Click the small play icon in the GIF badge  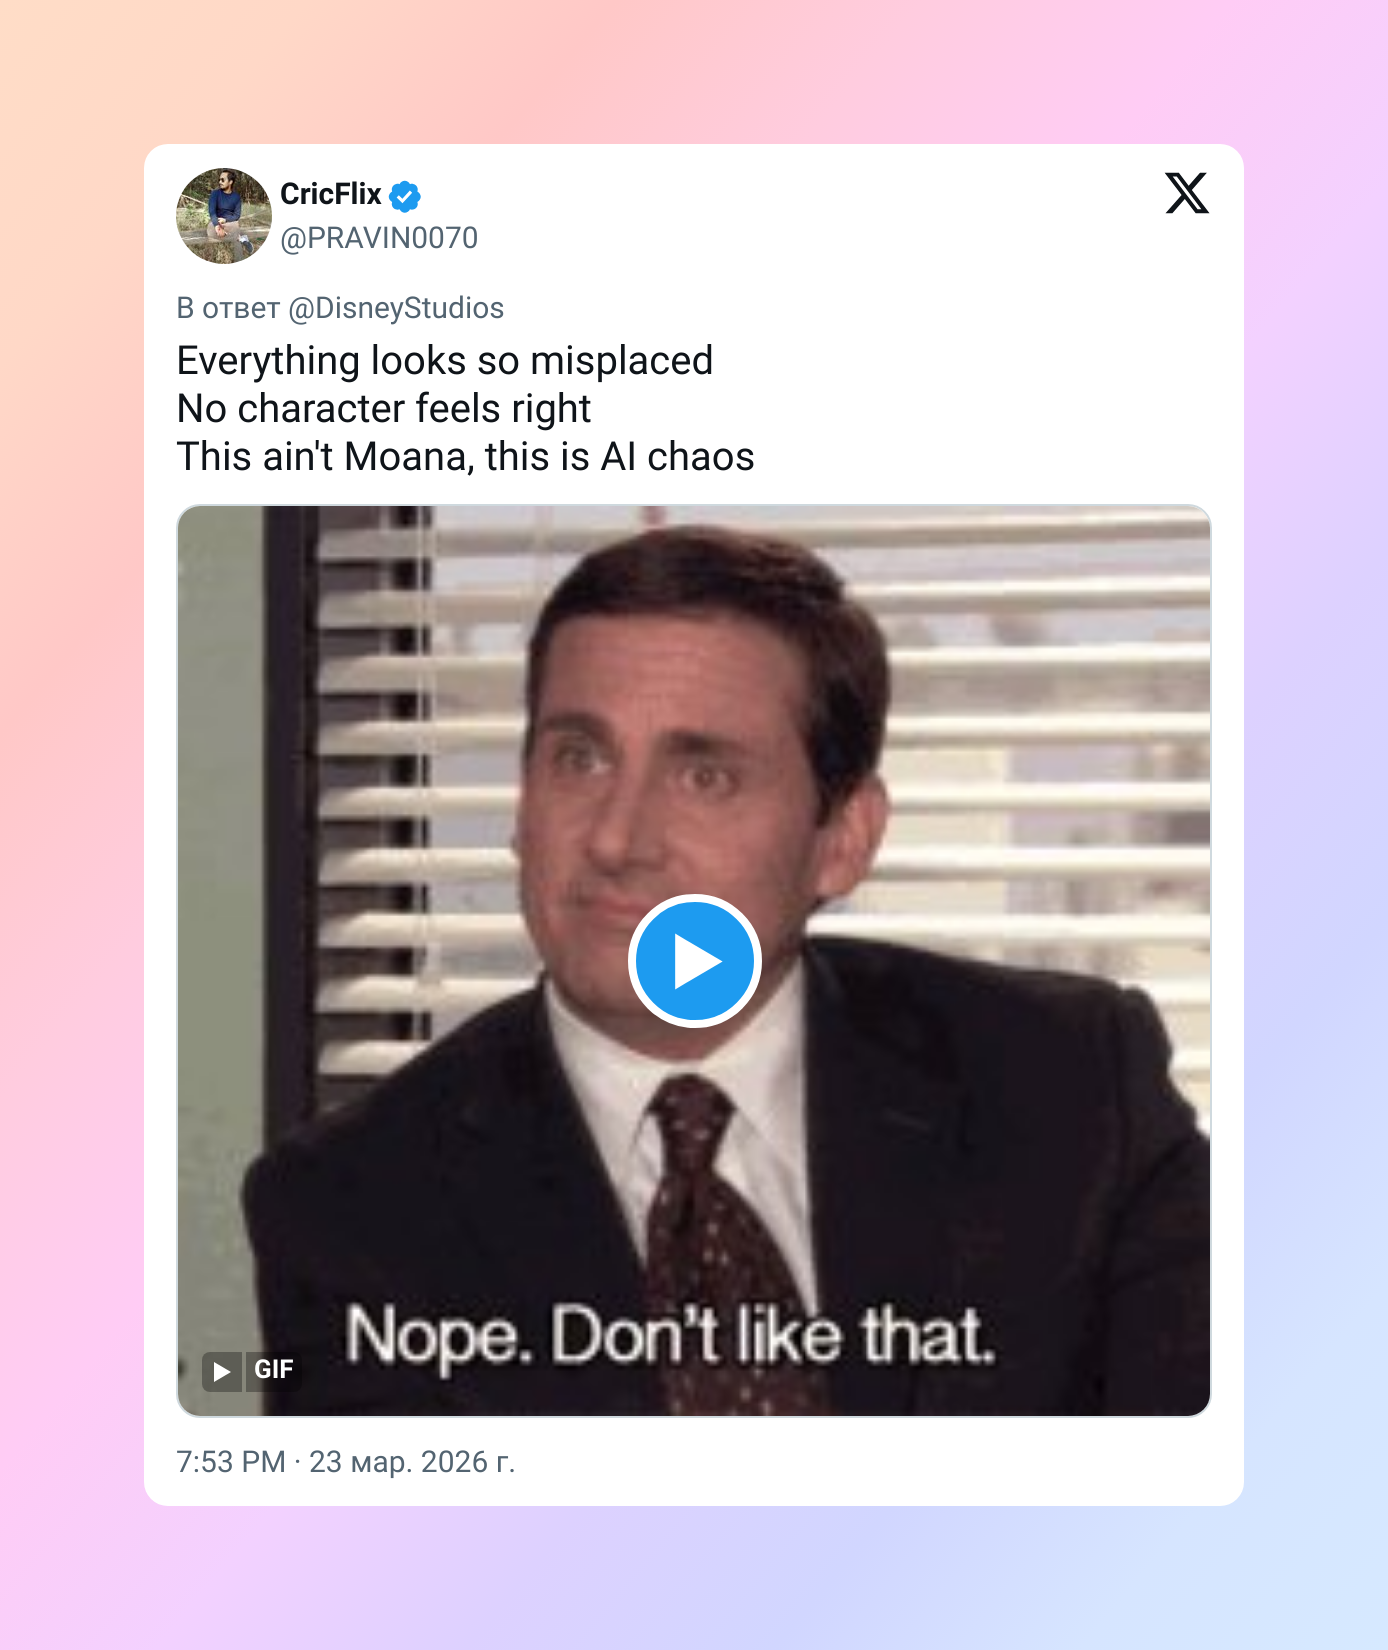(x=222, y=1371)
